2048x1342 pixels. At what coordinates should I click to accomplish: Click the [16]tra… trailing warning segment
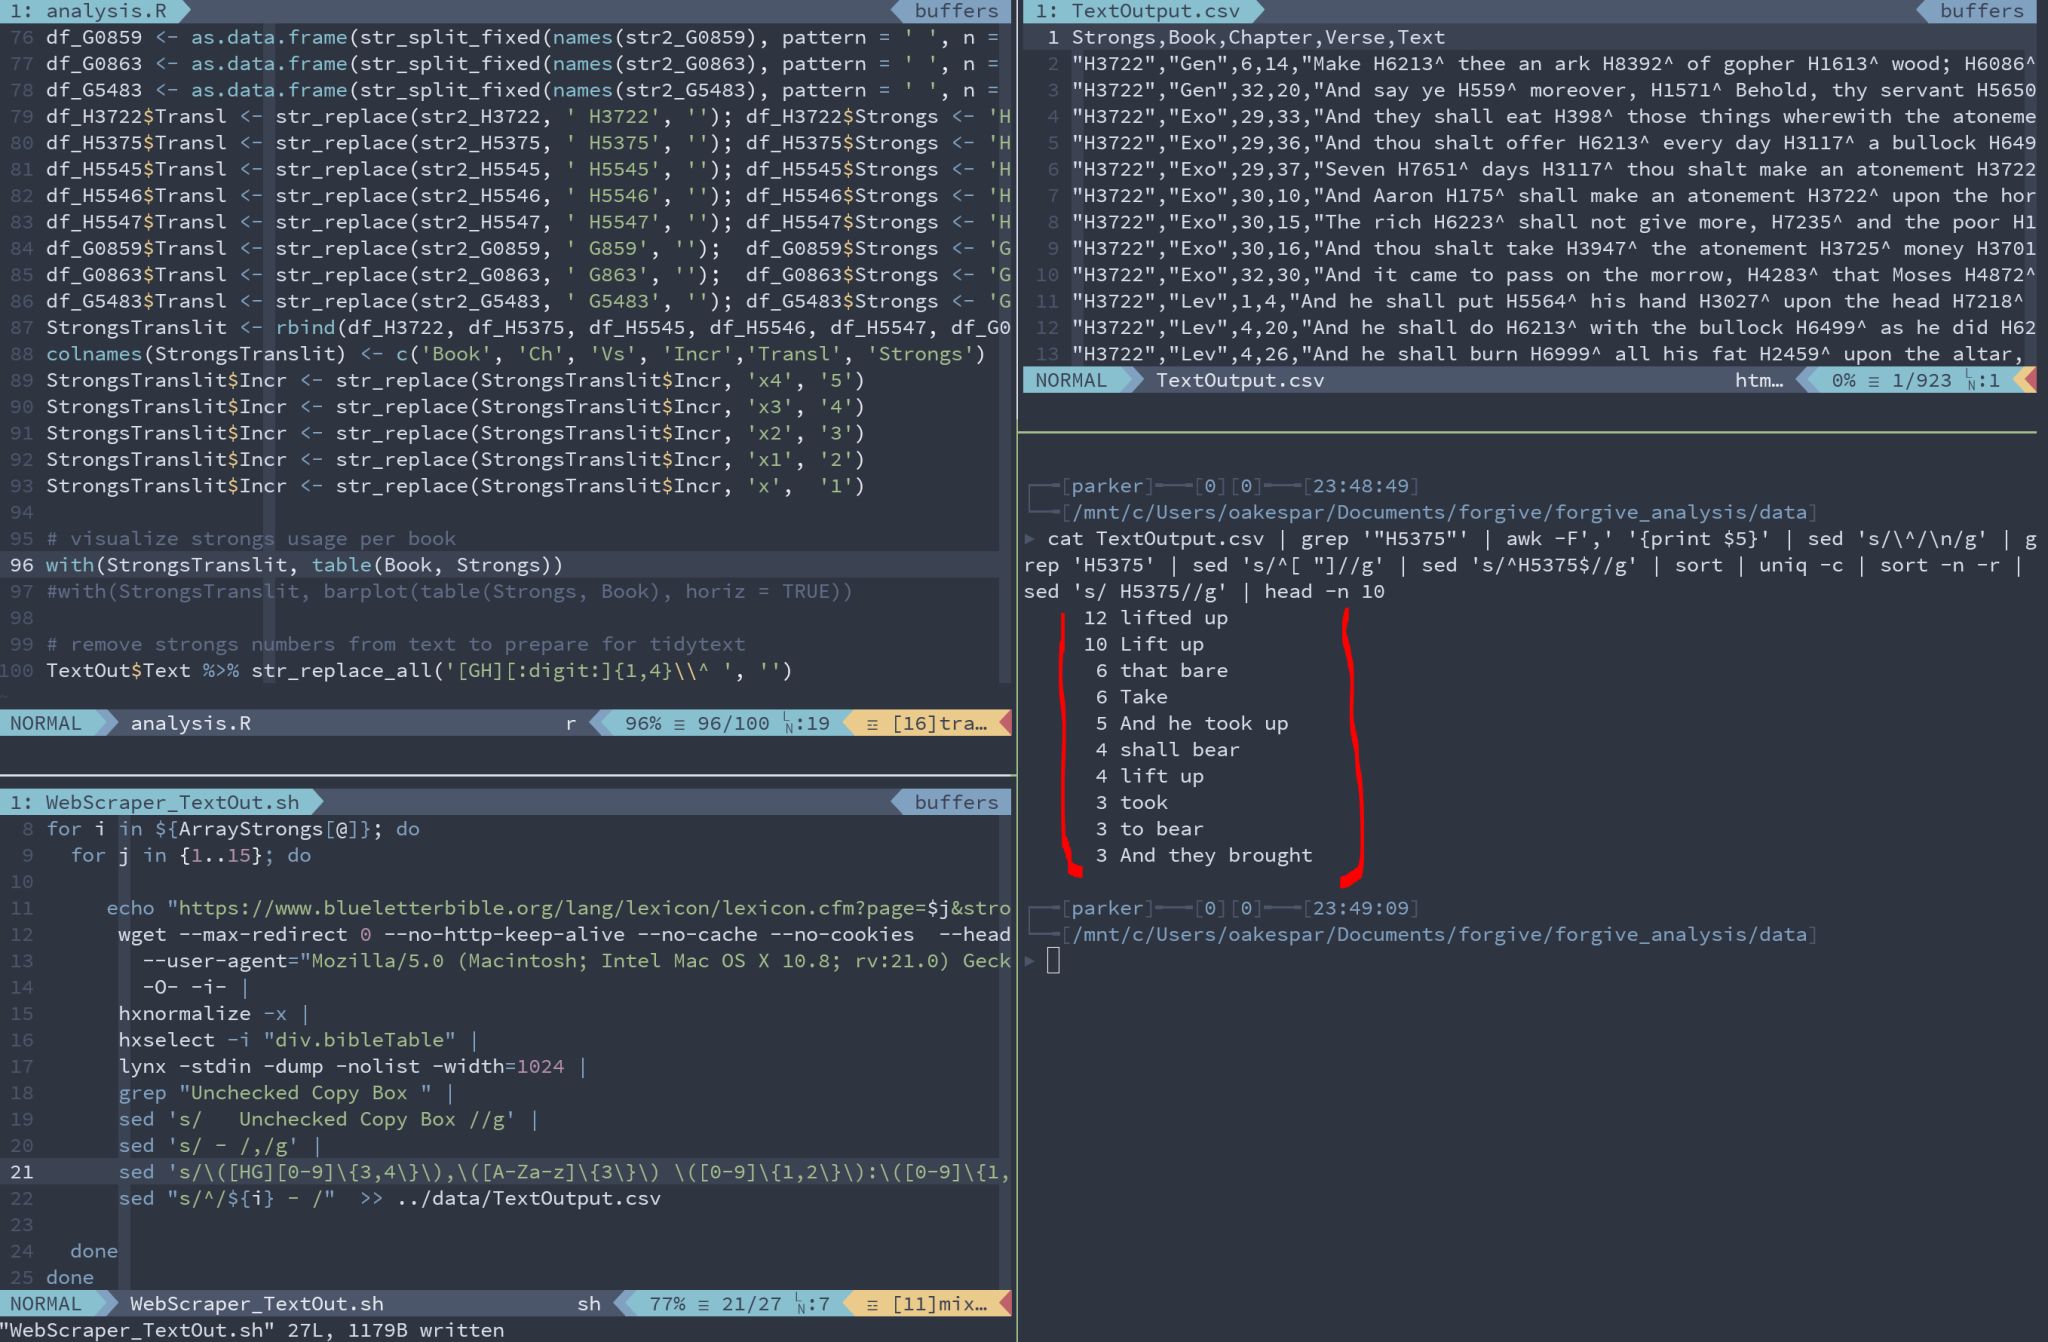(x=927, y=723)
